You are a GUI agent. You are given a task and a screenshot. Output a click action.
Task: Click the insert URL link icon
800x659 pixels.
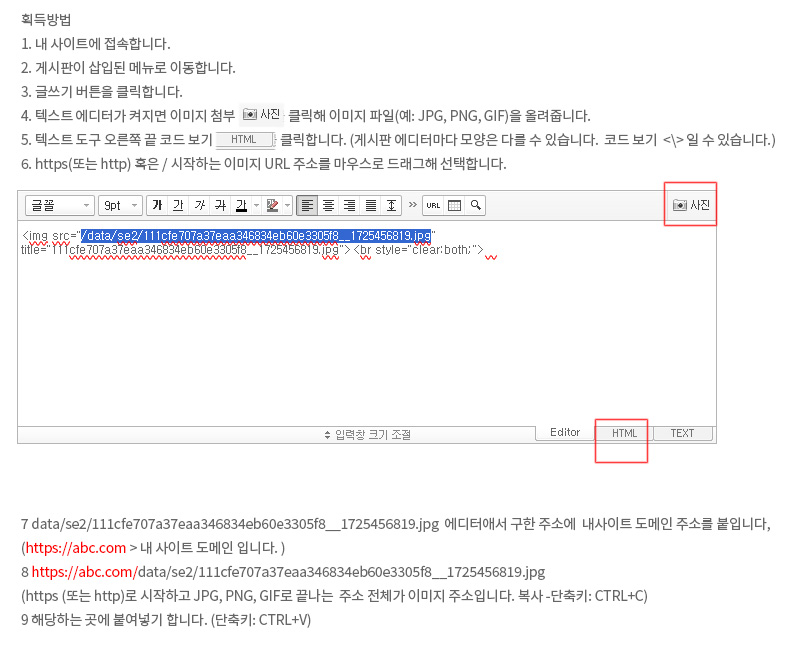(433, 205)
